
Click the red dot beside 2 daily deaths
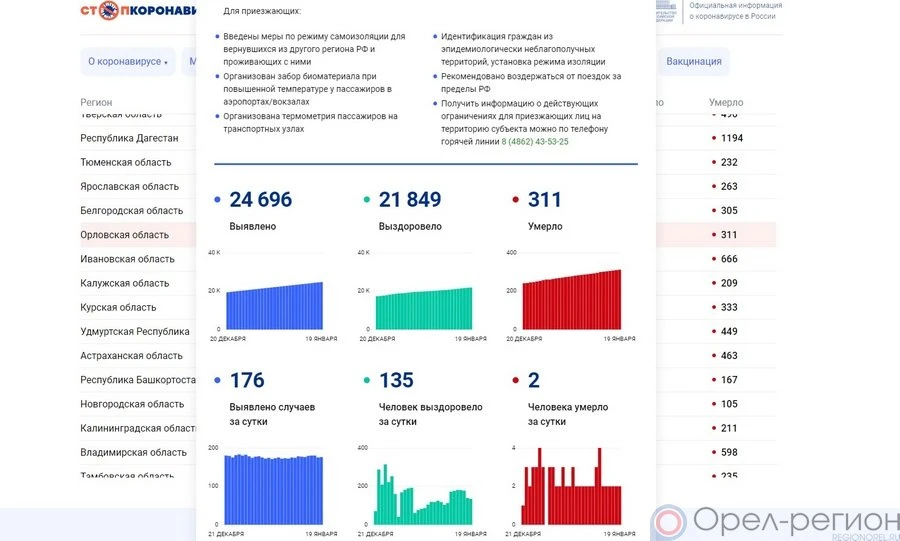pyautogui.click(x=516, y=381)
